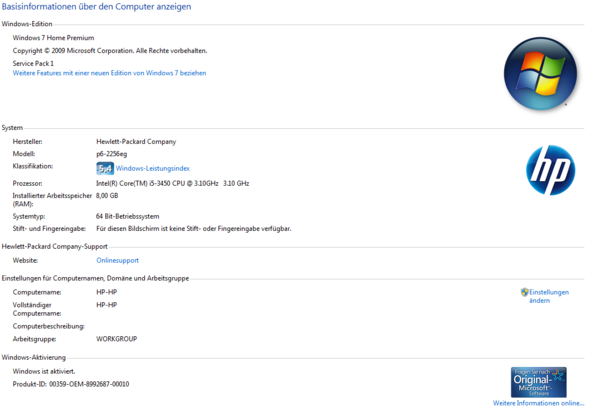Open Weitere Features mit einer neuen Edition link
Image resolution: width=590 pixels, height=416 pixels.
pos(109,73)
